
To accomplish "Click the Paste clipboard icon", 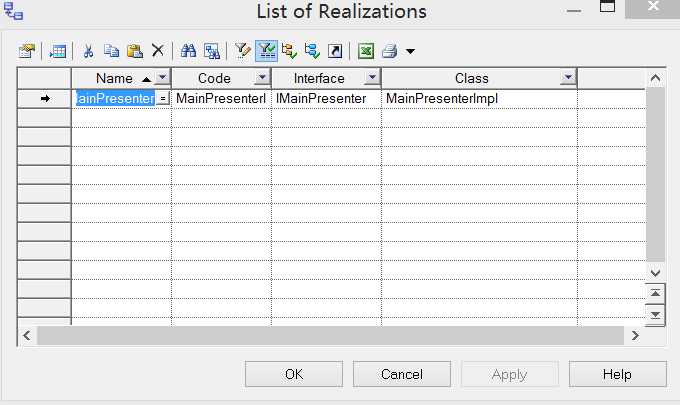I will pos(134,50).
